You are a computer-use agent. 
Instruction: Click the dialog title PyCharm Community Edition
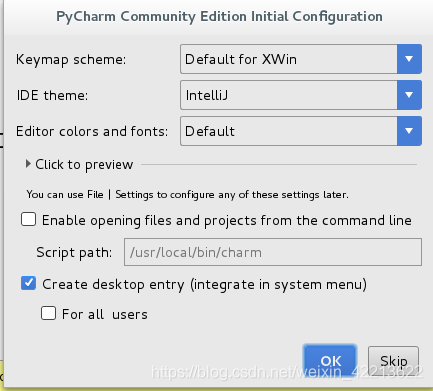coord(219,16)
